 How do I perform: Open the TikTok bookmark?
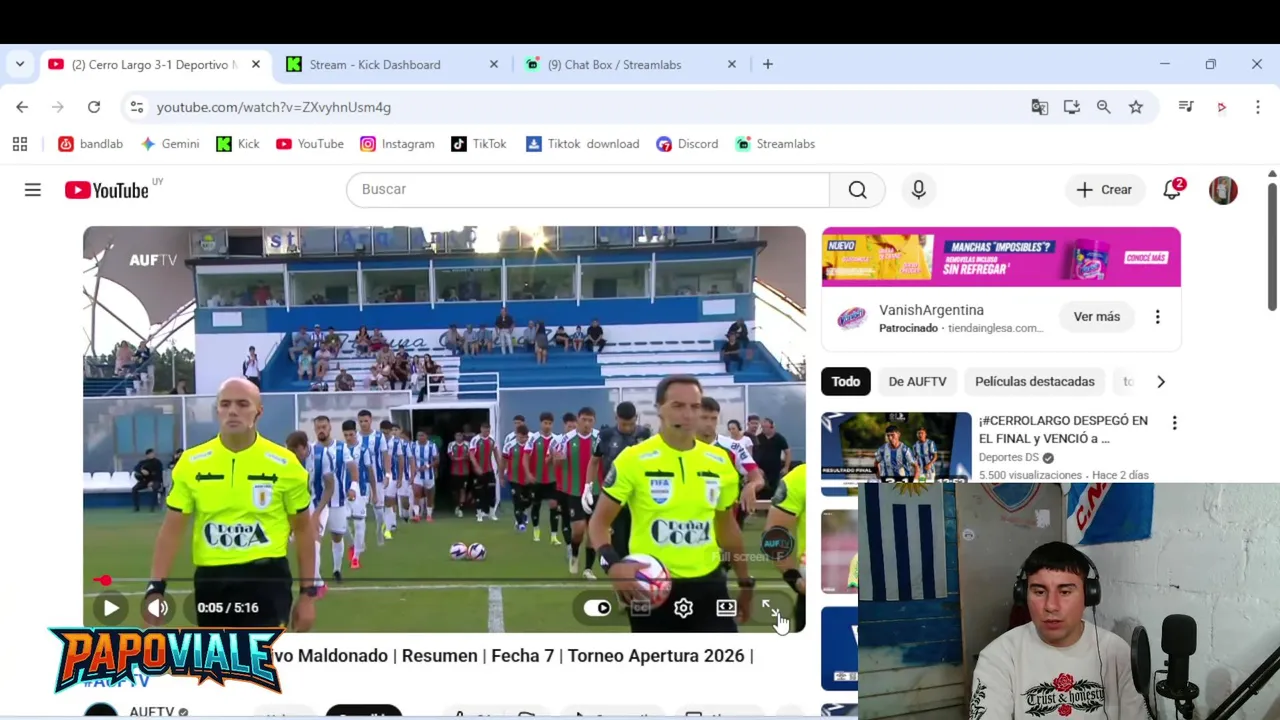point(478,144)
